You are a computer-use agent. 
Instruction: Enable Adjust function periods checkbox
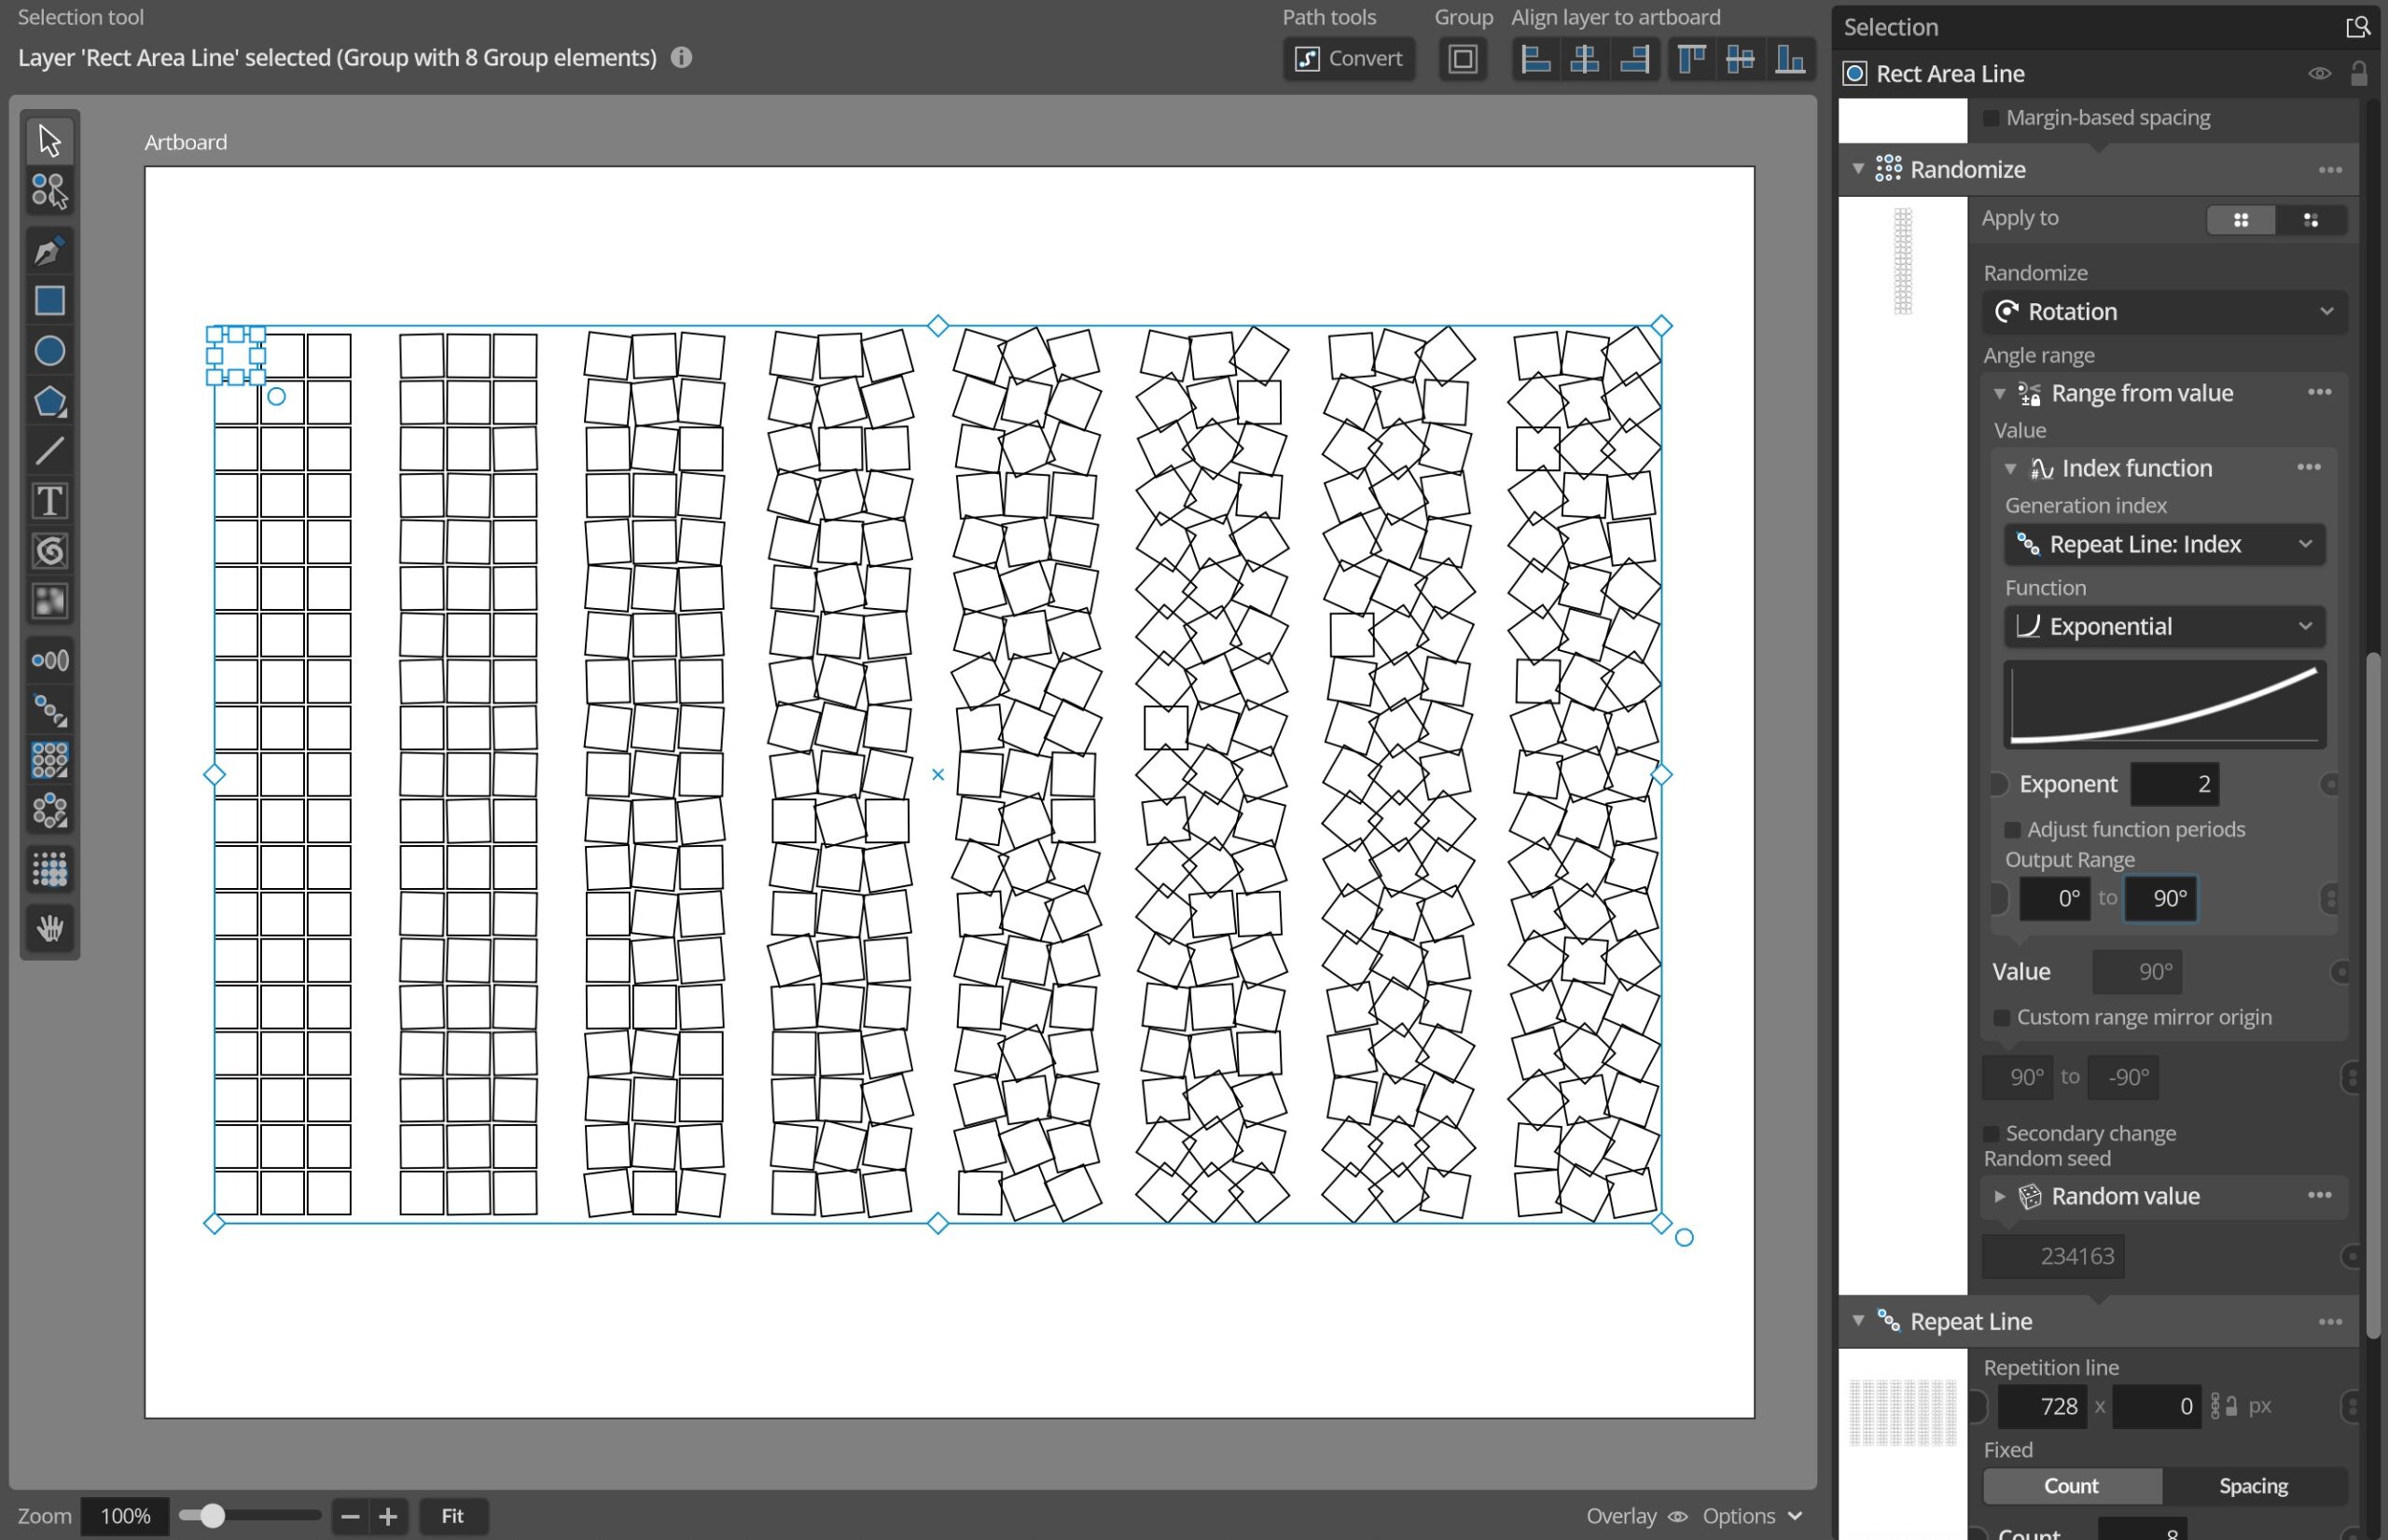2013,830
